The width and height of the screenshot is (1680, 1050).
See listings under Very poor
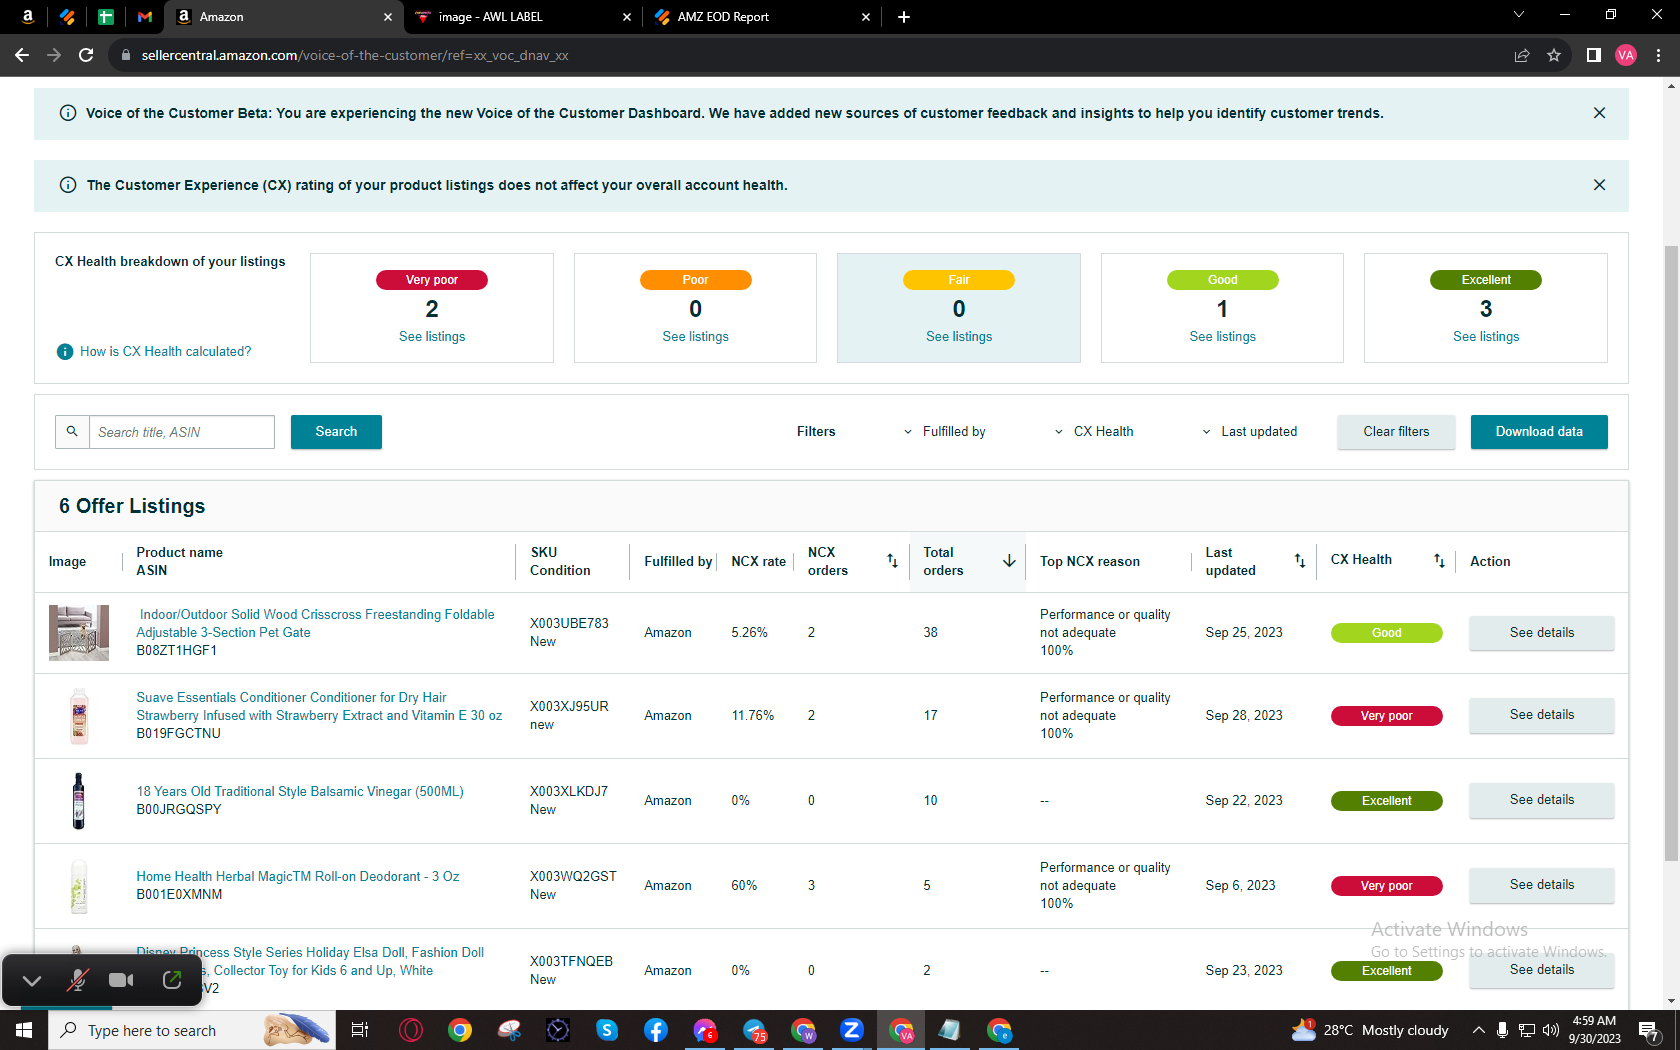[x=432, y=337]
